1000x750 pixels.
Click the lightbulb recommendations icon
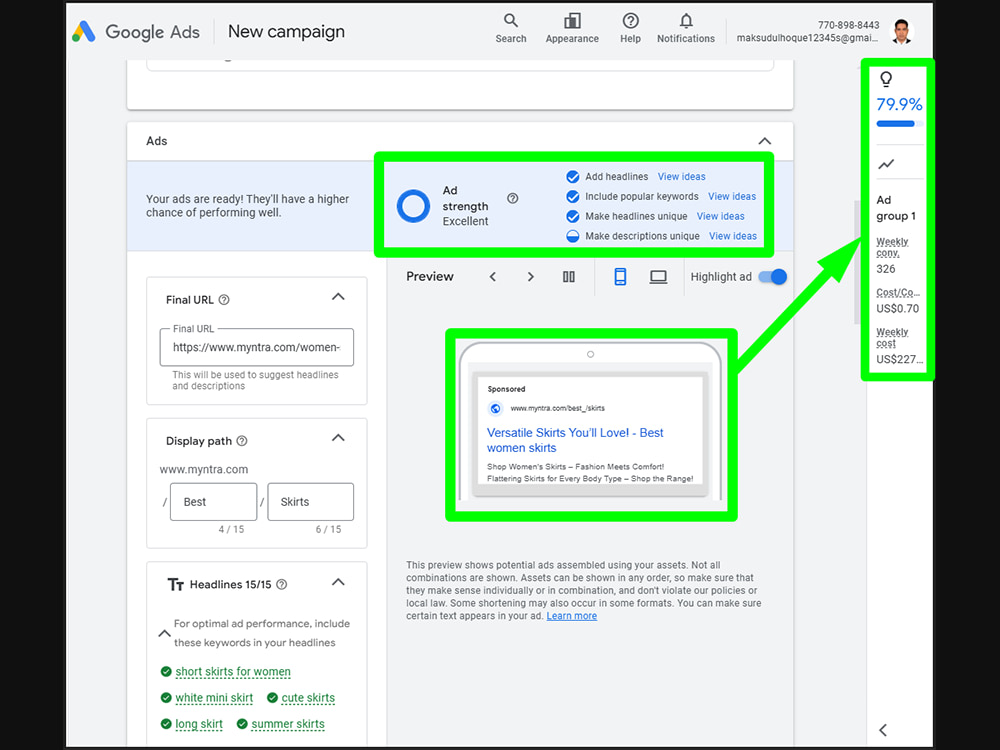point(886,79)
